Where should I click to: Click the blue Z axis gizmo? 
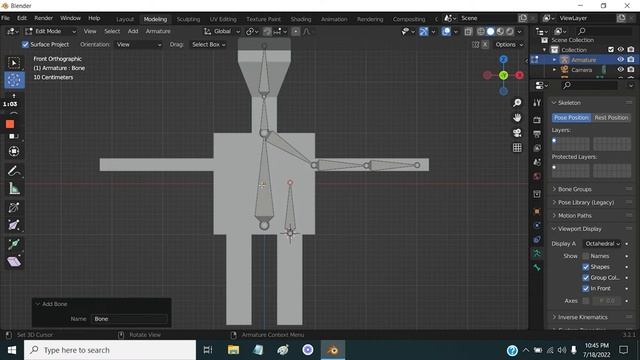(503, 60)
